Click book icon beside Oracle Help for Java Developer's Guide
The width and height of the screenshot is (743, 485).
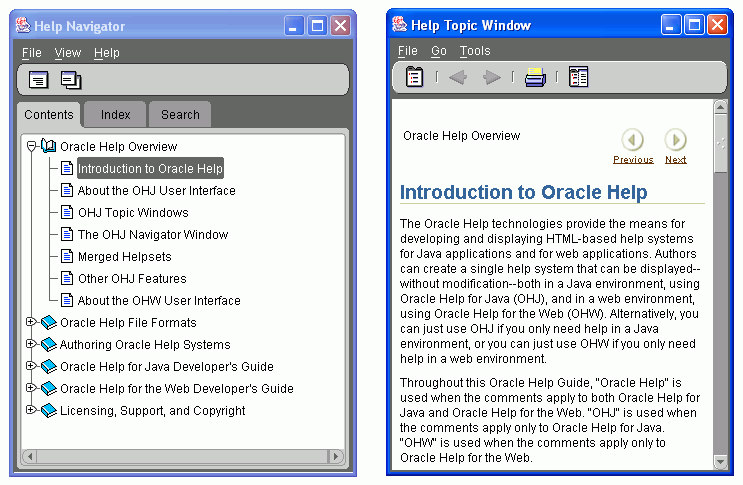click(49, 367)
